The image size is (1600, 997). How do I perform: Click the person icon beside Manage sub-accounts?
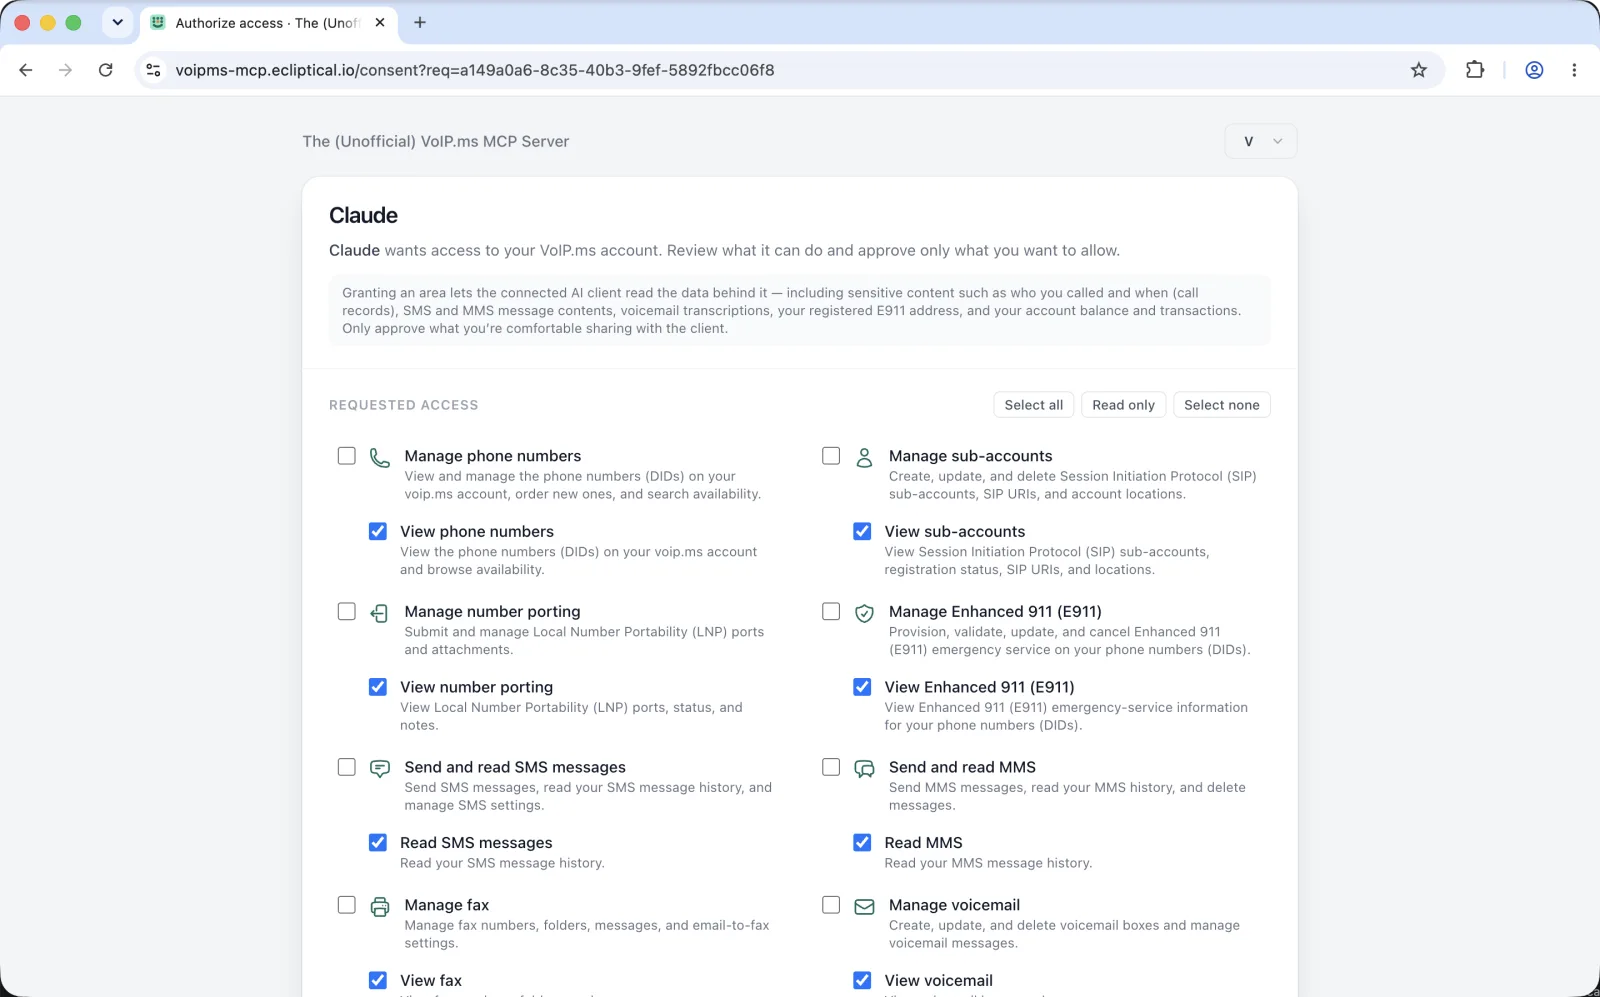865,458
